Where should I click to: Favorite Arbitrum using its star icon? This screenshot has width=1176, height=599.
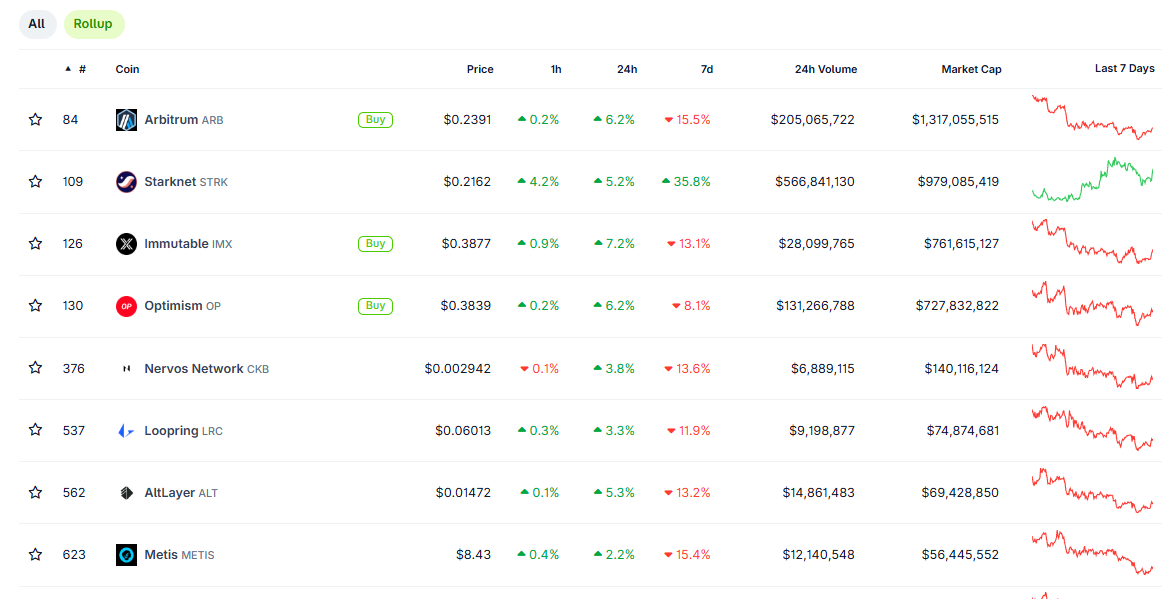35,119
